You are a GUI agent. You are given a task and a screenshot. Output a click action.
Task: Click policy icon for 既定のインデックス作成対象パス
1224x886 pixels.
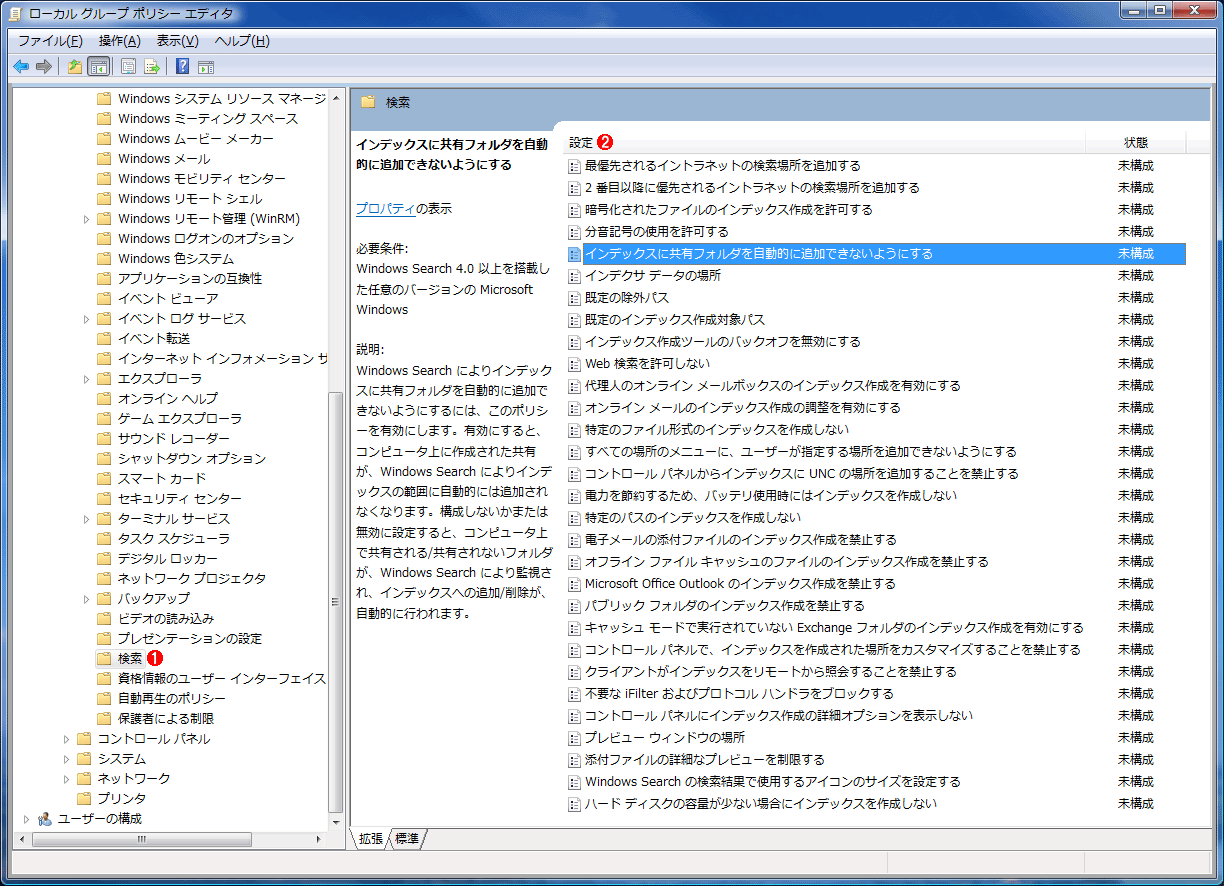point(574,320)
